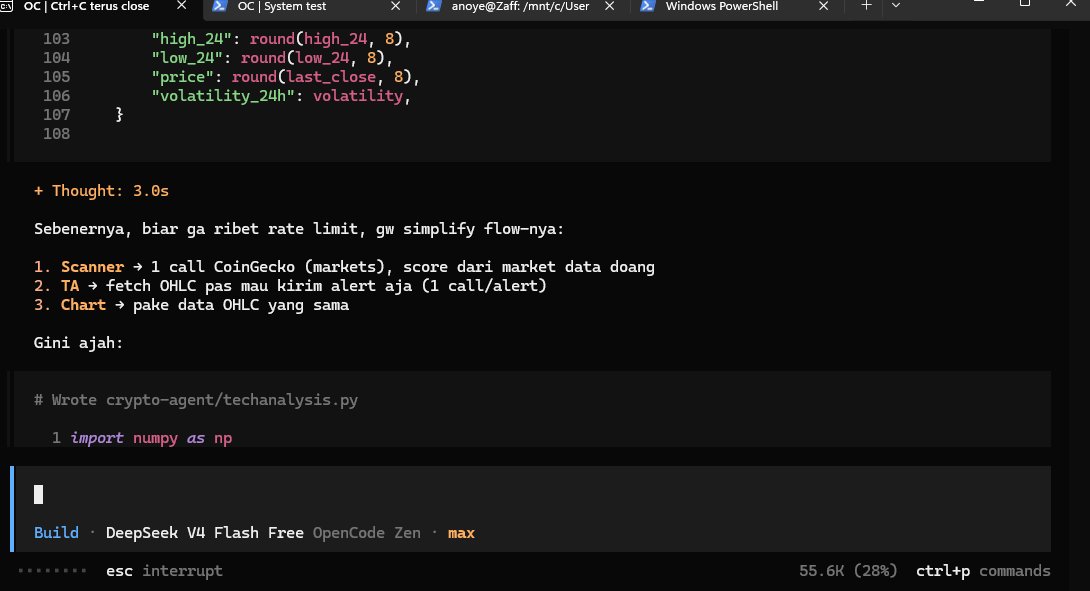Close the anoye@Zaff terminal tab
Image resolution: width=1090 pixels, height=591 pixels.
(610, 6)
